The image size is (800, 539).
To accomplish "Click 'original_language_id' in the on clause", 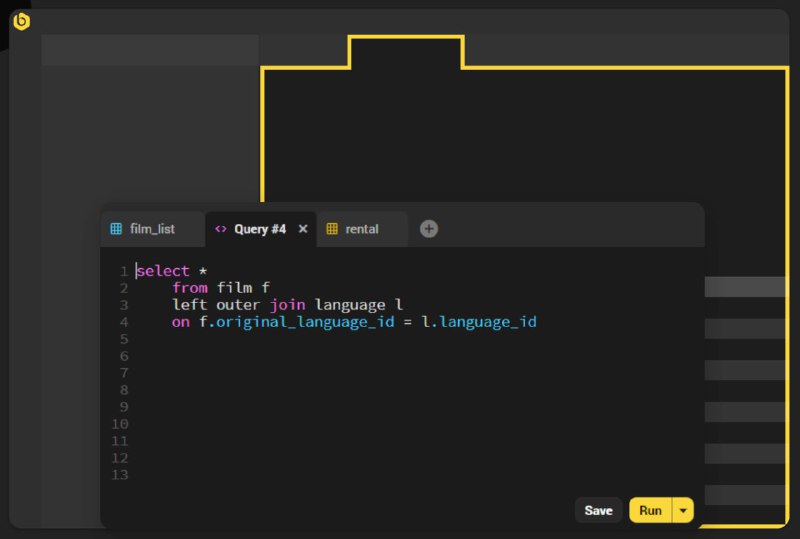I will click(x=305, y=322).
